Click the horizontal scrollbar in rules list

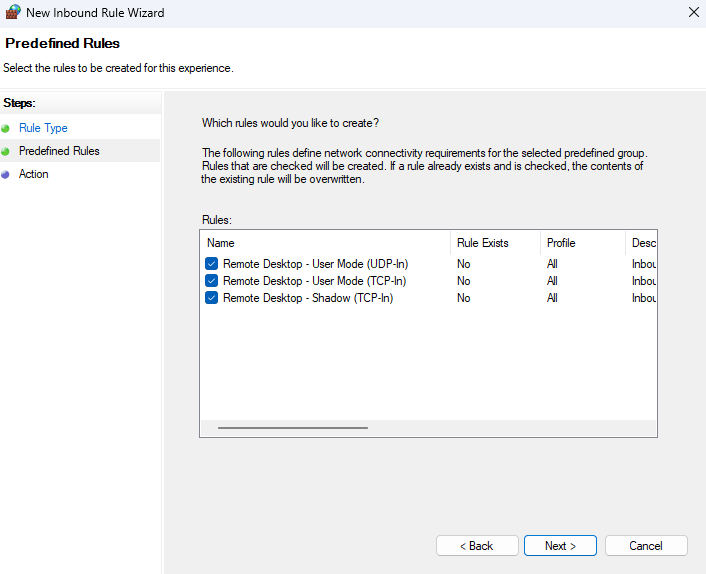pyautogui.click(x=293, y=428)
